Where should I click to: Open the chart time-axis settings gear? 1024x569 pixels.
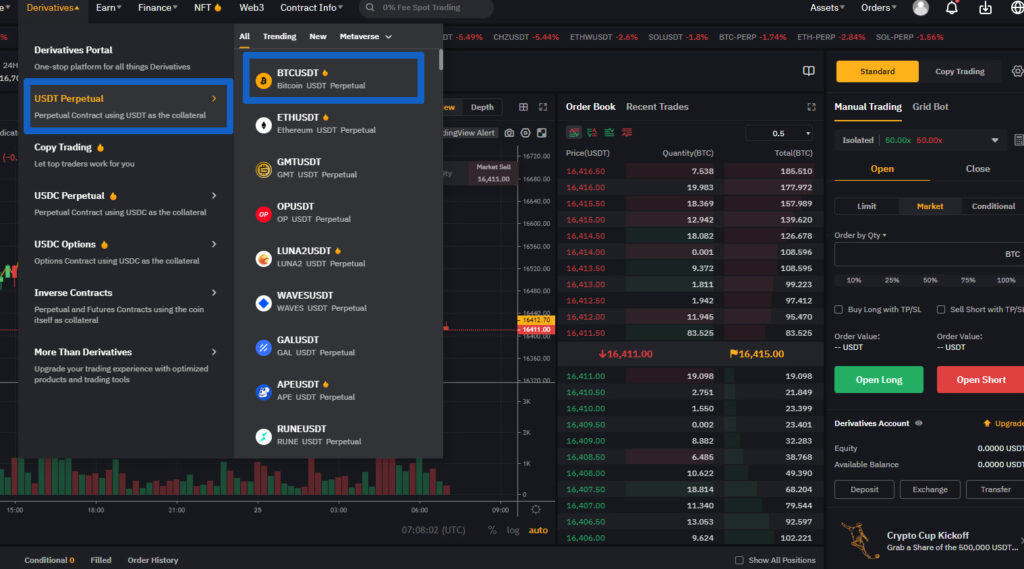coord(536,510)
